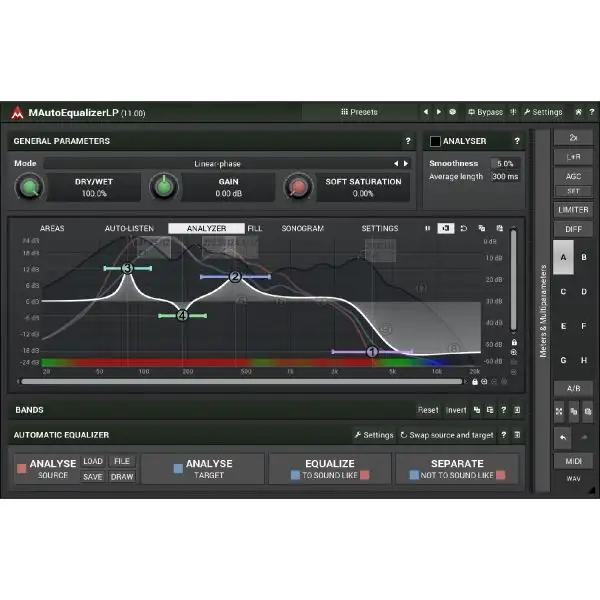Open the Presets browser
600x600 pixels.
click(x=359, y=112)
